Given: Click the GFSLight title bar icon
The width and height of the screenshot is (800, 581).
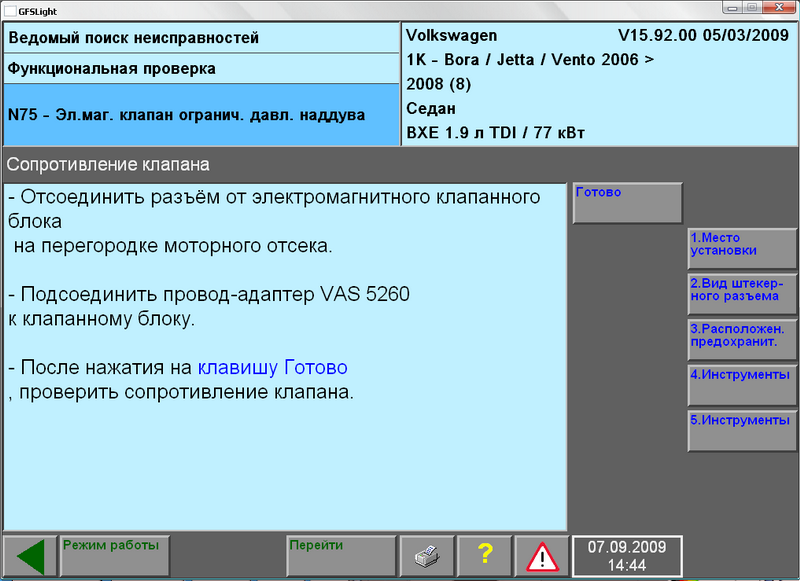Looking at the screenshot, I should pyautogui.click(x=10, y=11).
